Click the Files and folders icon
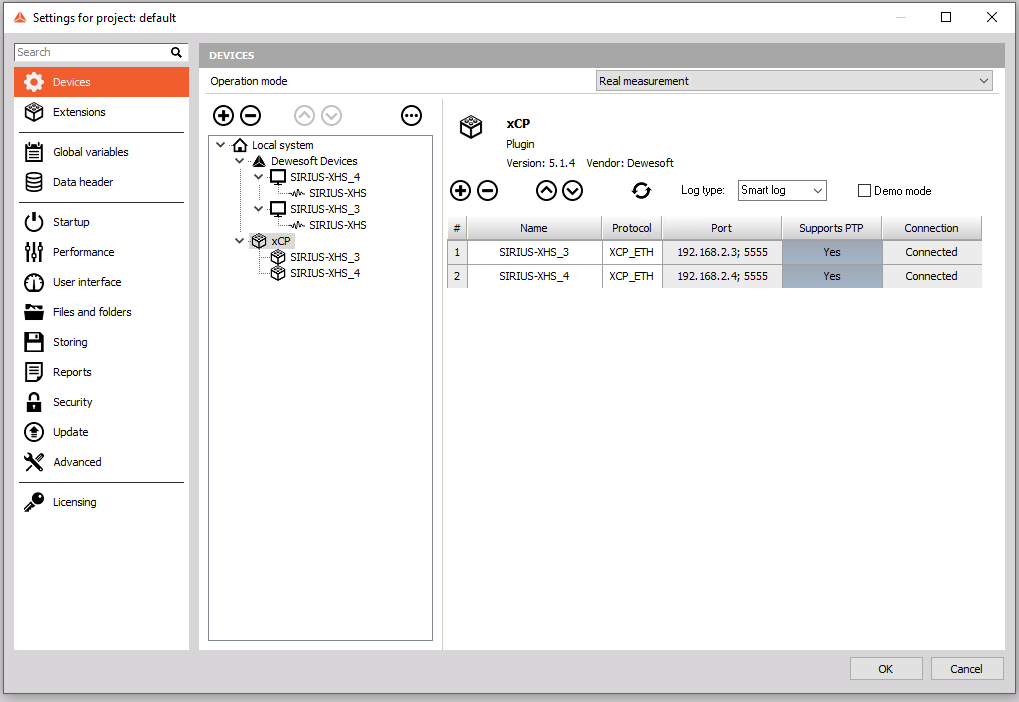Image resolution: width=1019 pixels, height=702 pixels. [34, 312]
